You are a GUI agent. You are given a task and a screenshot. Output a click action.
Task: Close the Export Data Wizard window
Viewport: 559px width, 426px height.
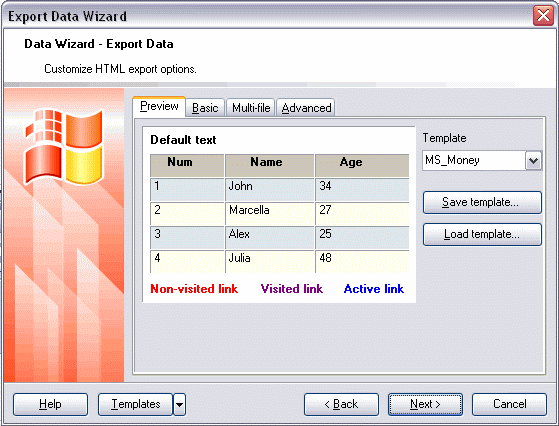pos(543,16)
